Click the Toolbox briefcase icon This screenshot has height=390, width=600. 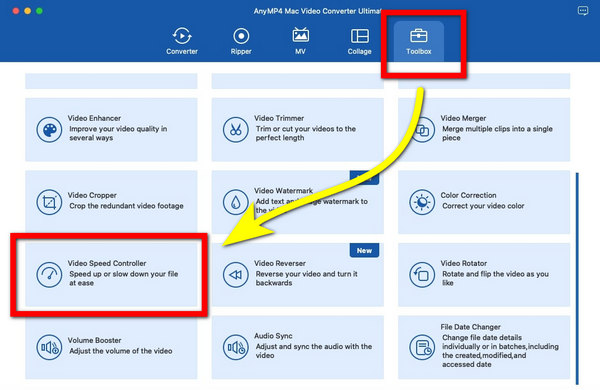click(419, 36)
